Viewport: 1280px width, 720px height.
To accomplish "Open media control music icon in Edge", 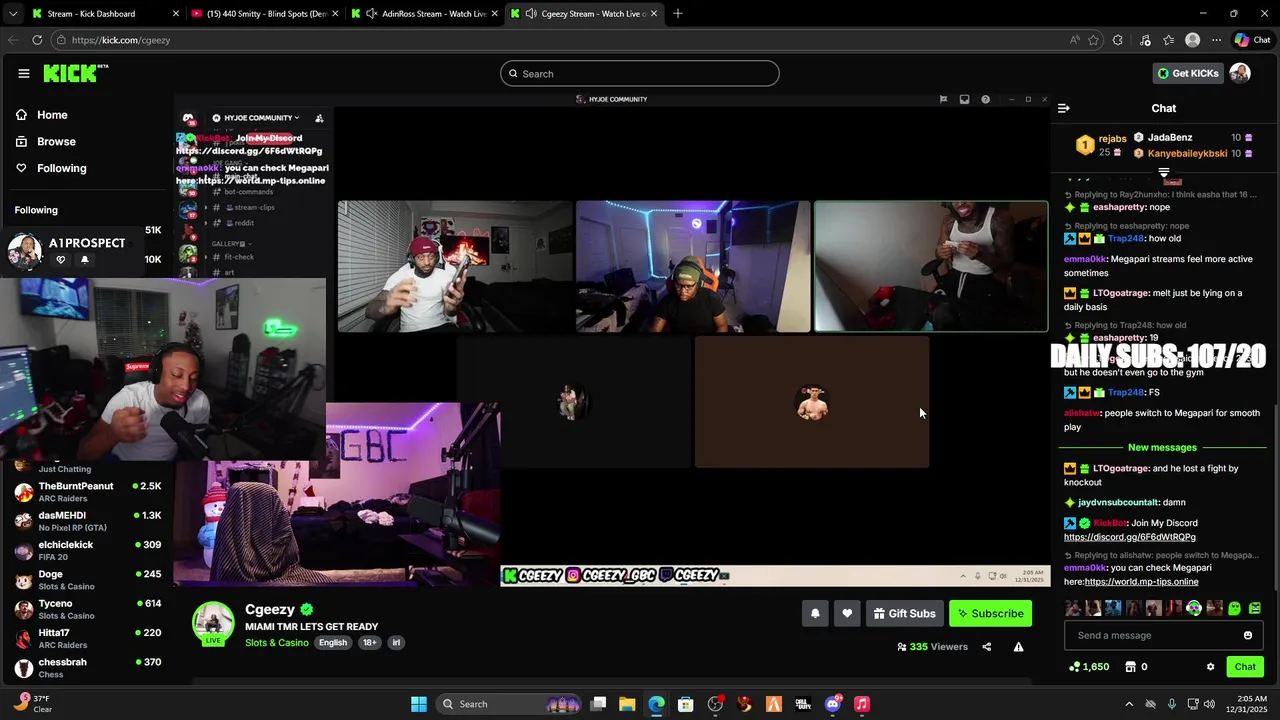I will click(x=1145, y=40).
